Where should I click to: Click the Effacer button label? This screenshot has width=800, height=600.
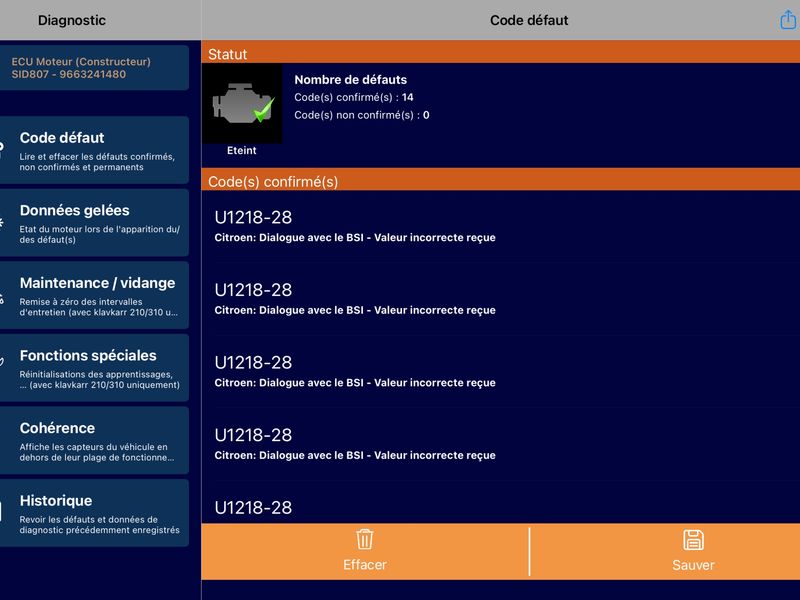tap(365, 565)
